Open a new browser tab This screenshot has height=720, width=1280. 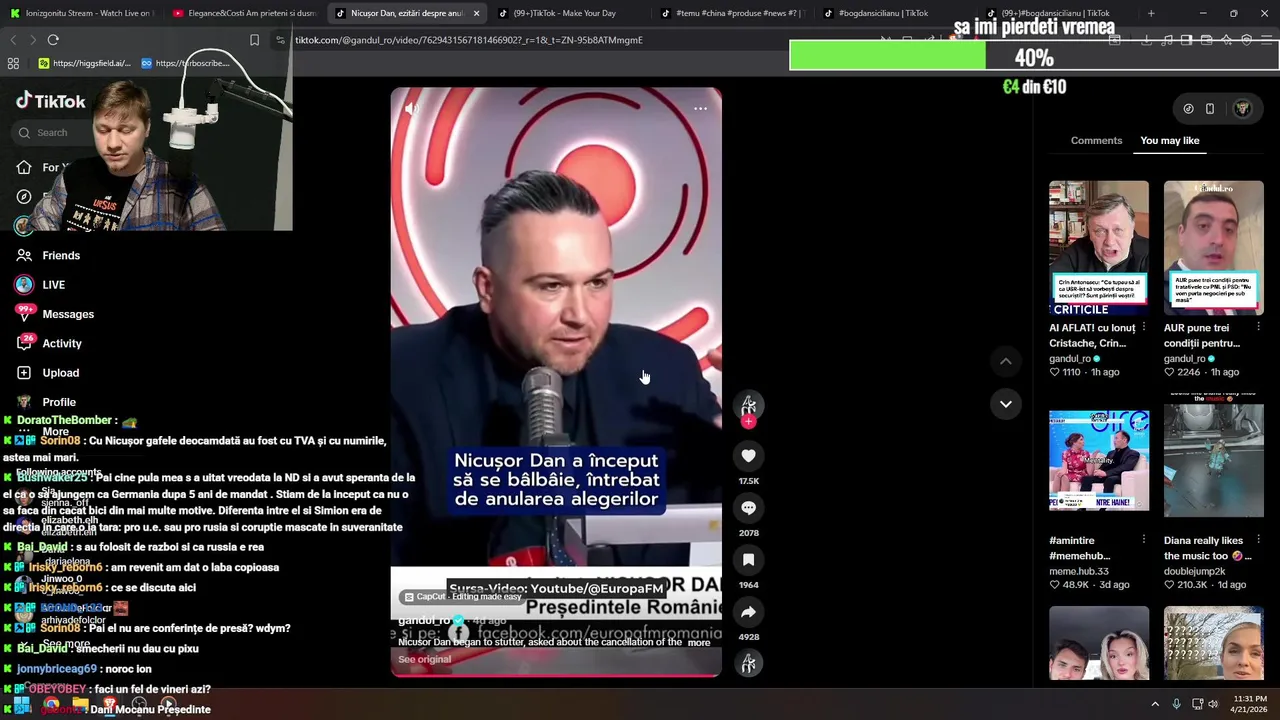pyautogui.click(x=1151, y=13)
